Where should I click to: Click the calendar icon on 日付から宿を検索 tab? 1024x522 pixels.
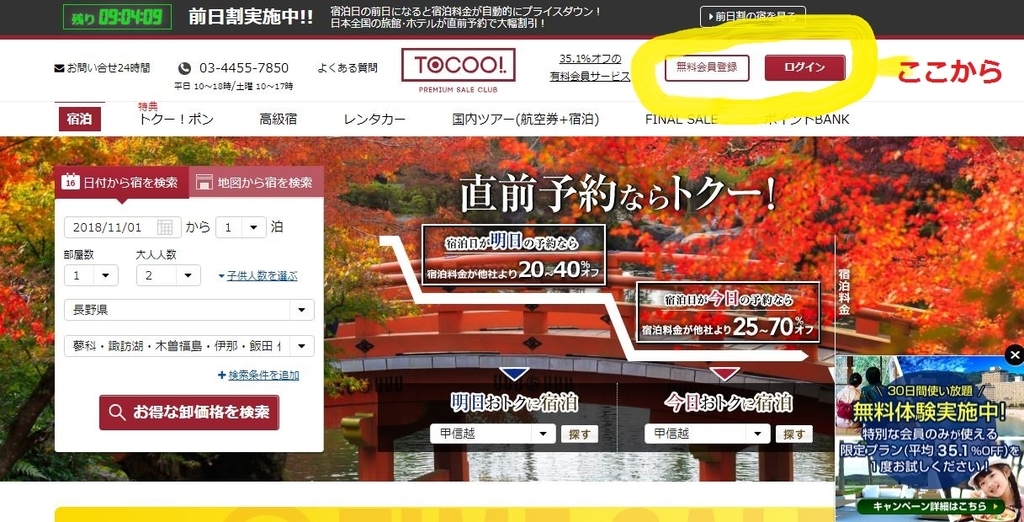pyautogui.click(x=71, y=182)
